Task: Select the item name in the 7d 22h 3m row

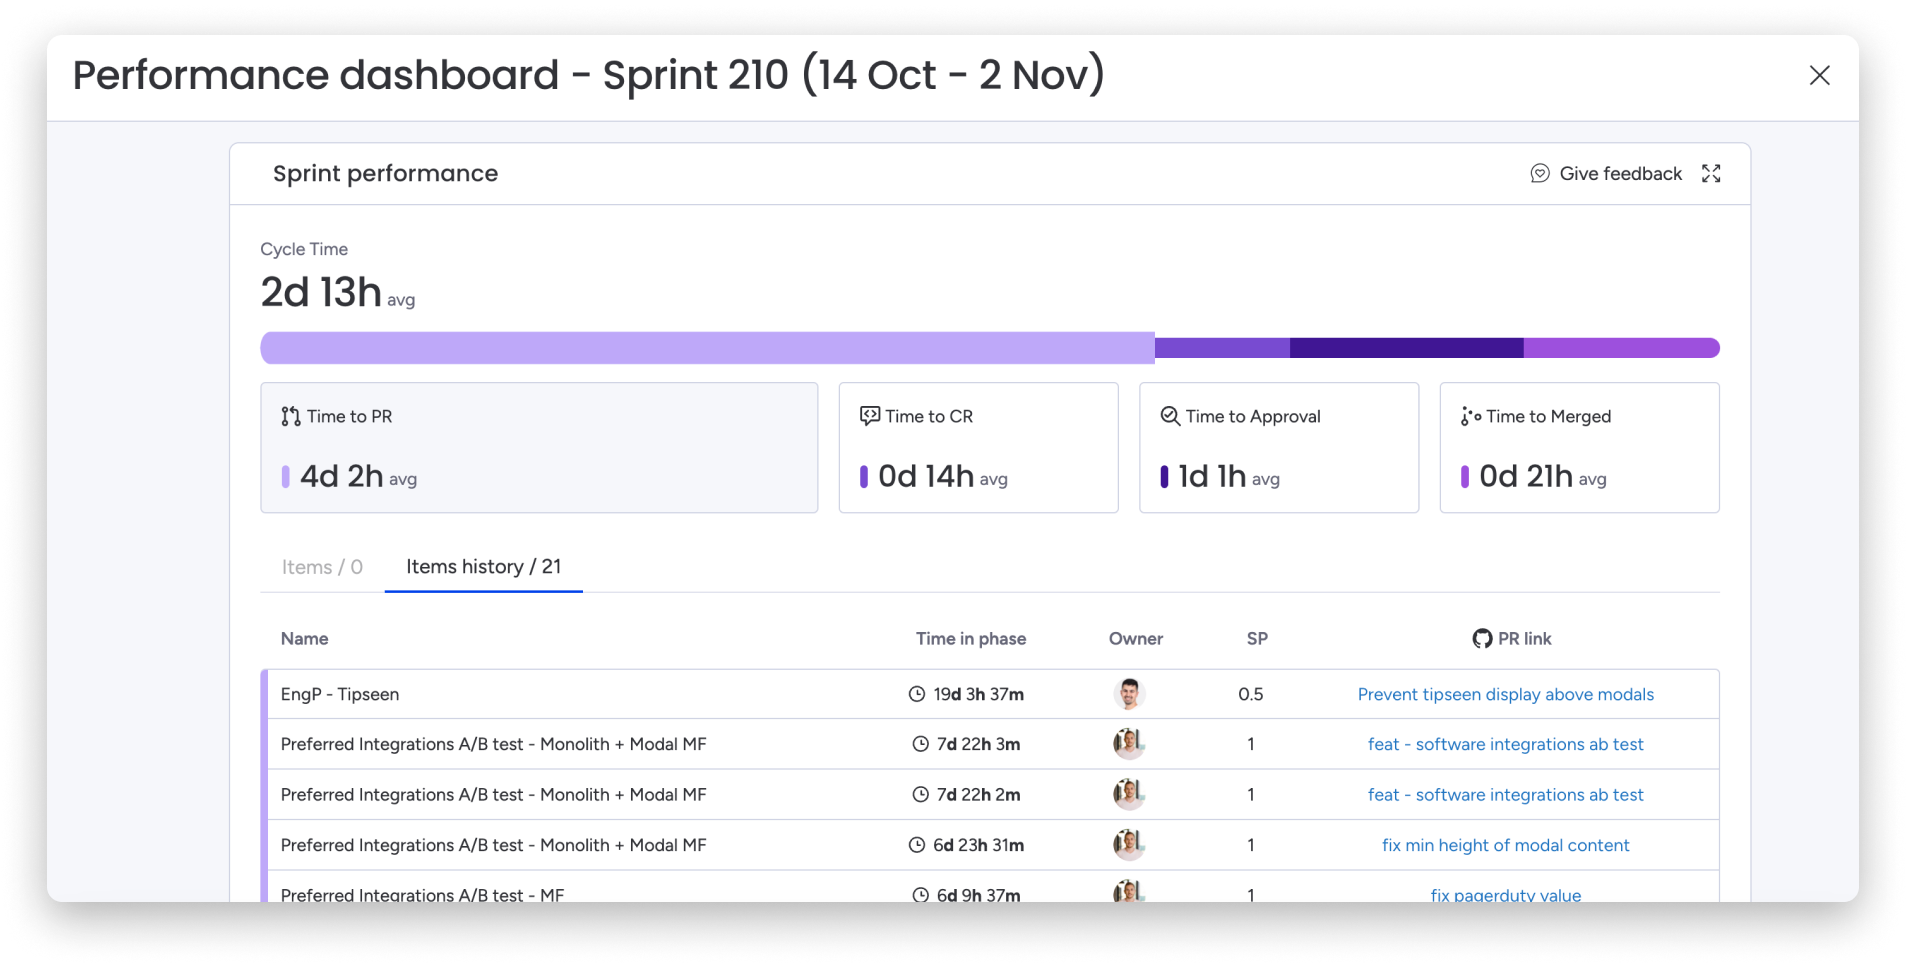Action: pyautogui.click(x=493, y=744)
